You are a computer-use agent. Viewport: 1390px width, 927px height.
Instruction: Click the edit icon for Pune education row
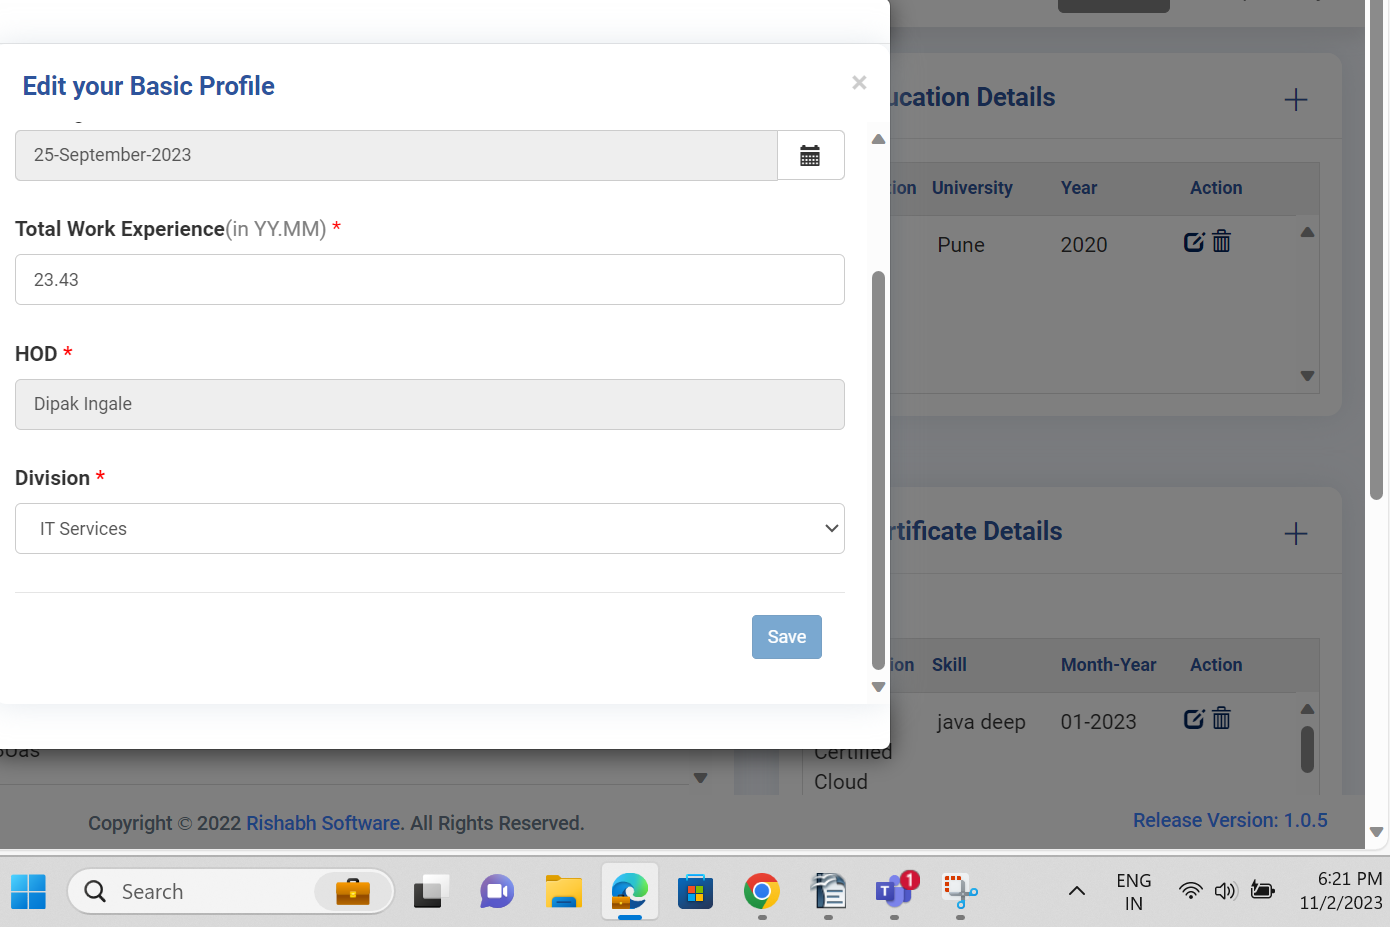click(x=1194, y=242)
